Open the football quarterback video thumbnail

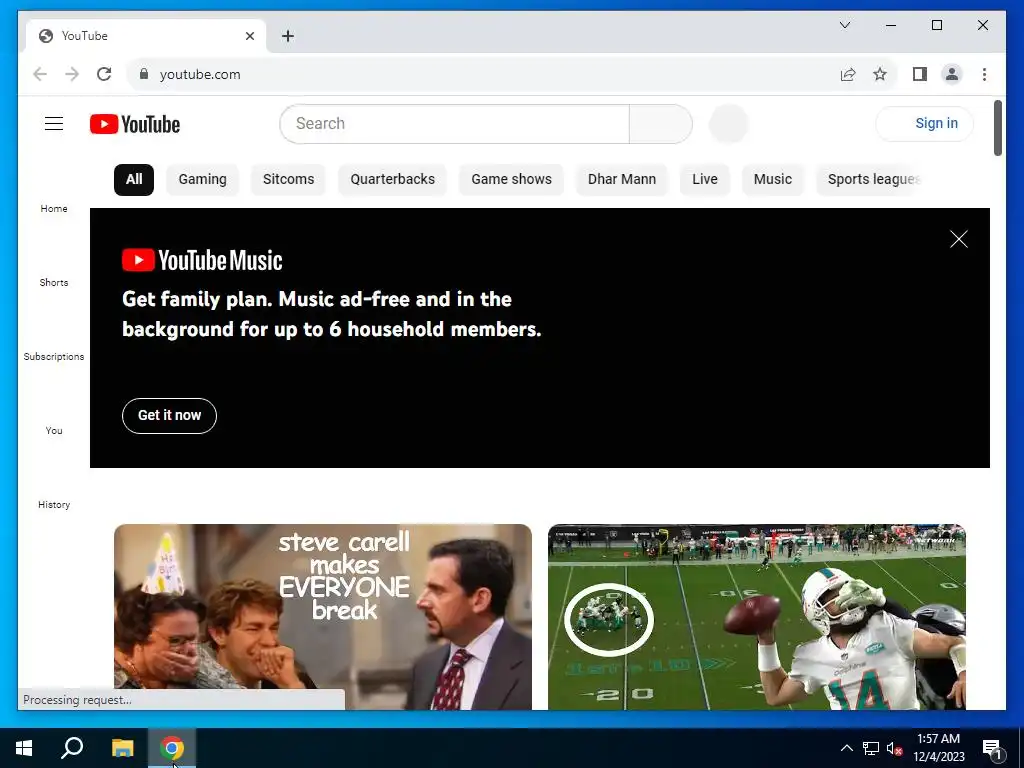tap(757, 617)
